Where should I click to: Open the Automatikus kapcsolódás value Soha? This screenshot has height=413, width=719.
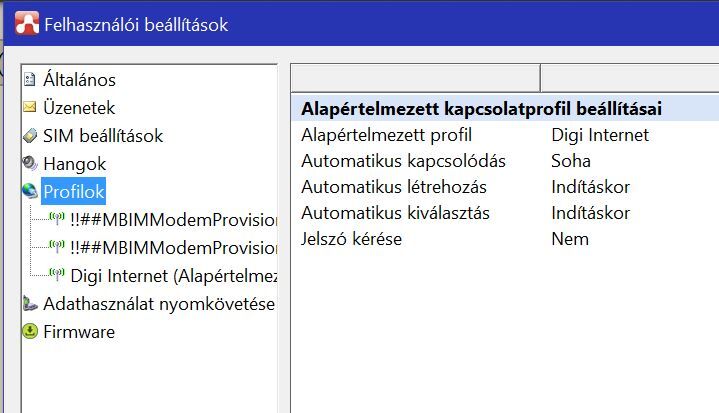click(x=571, y=161)
